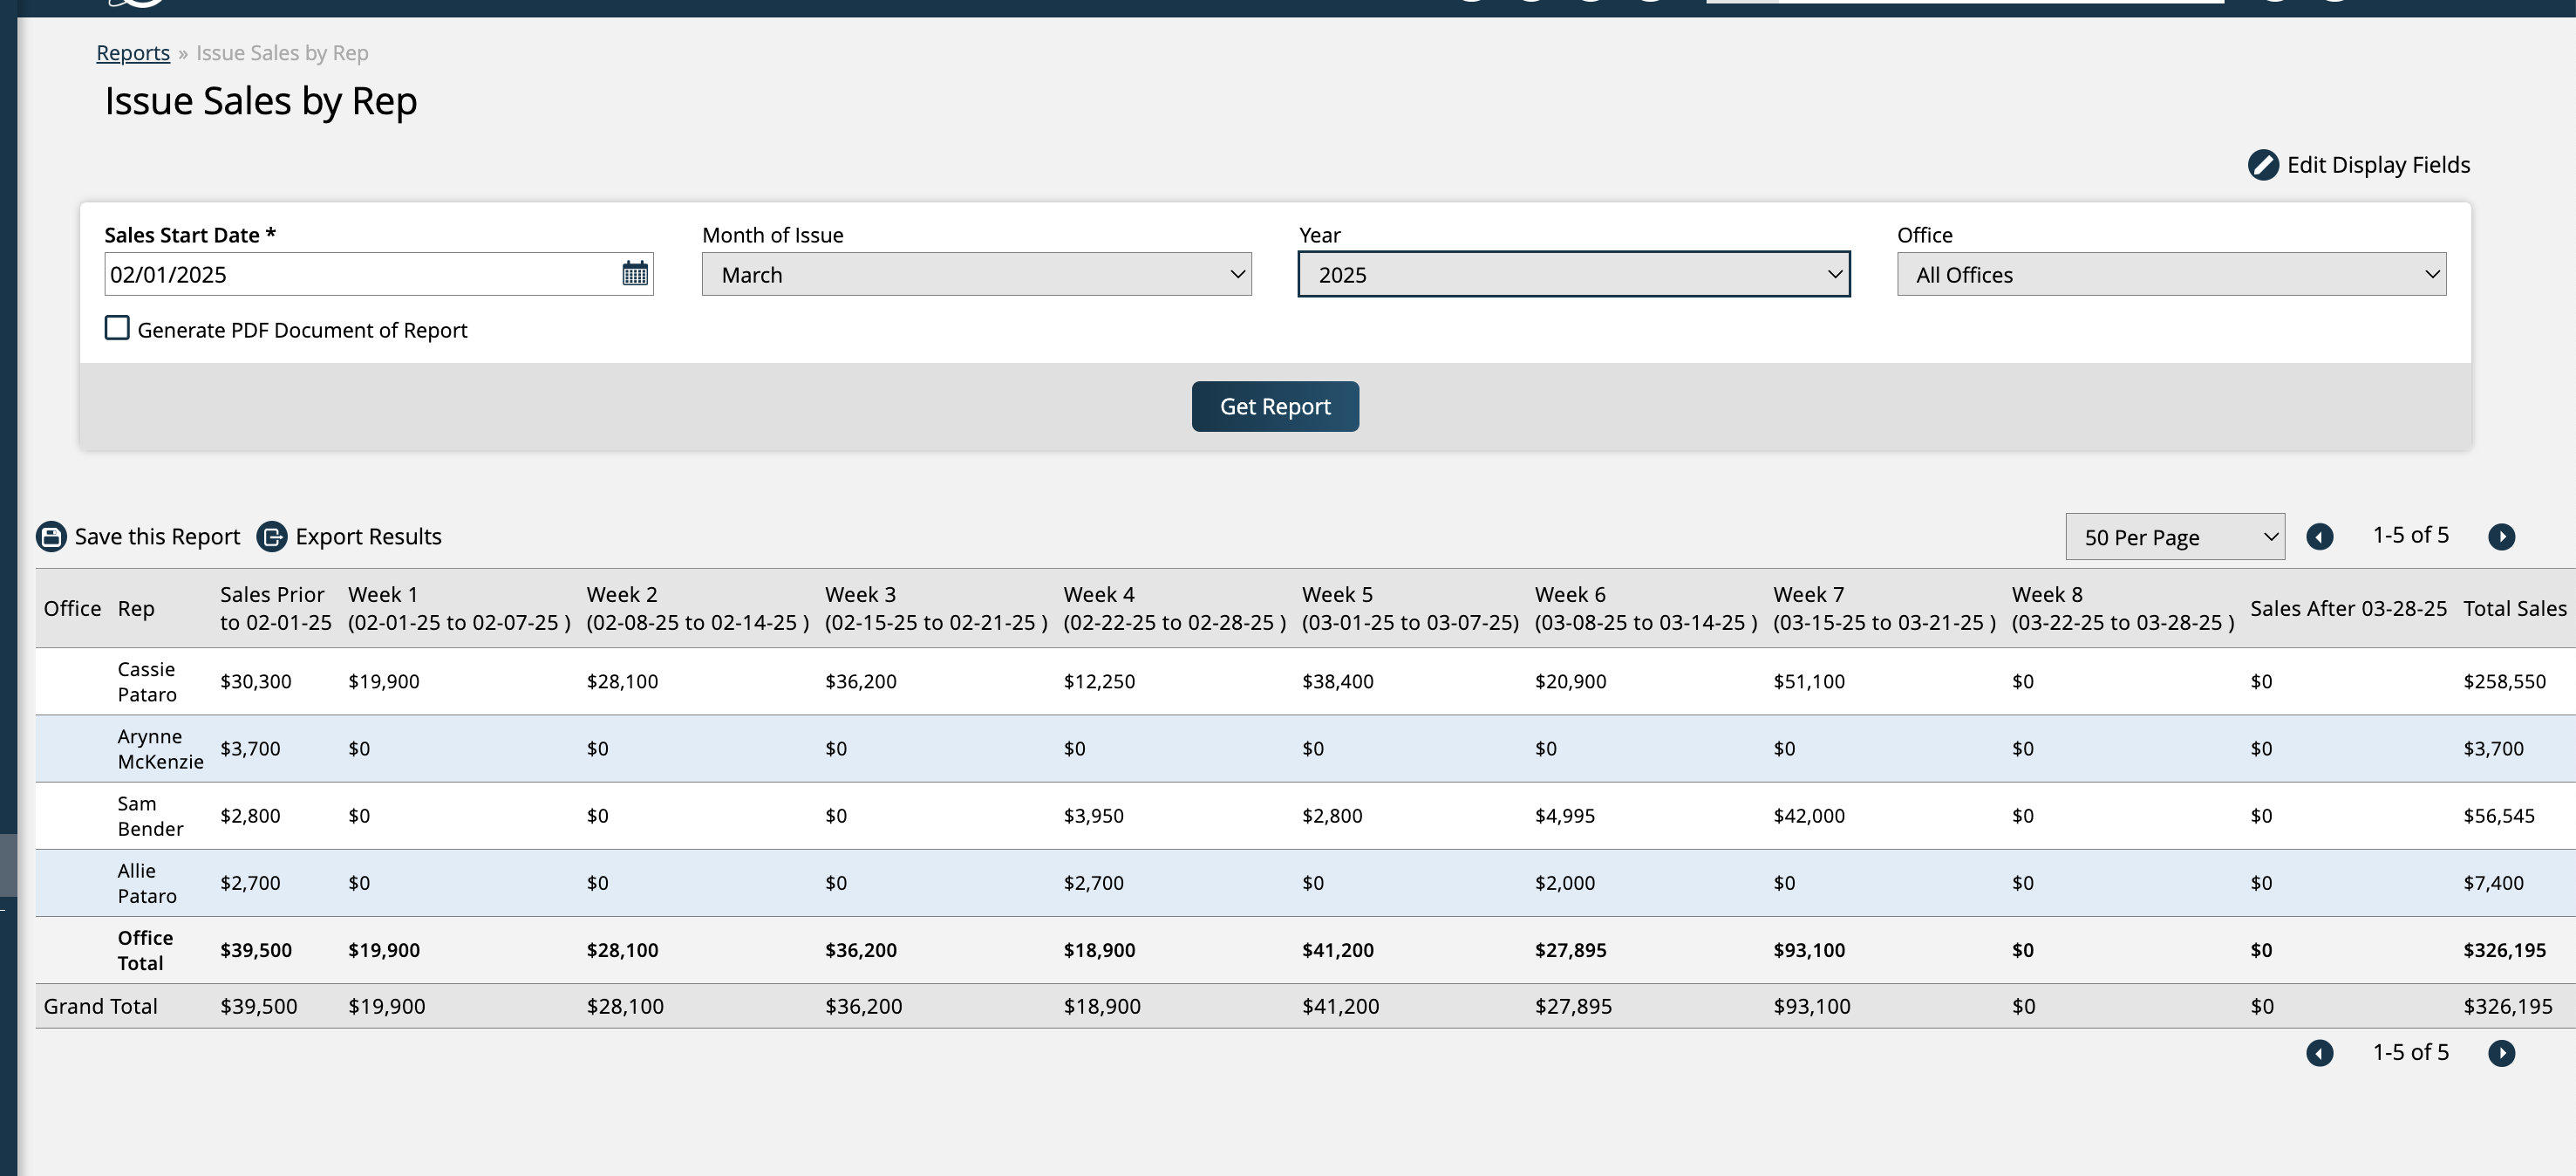Click the Export Results icon
The image size is (2576, 1176).
point(272,536)
